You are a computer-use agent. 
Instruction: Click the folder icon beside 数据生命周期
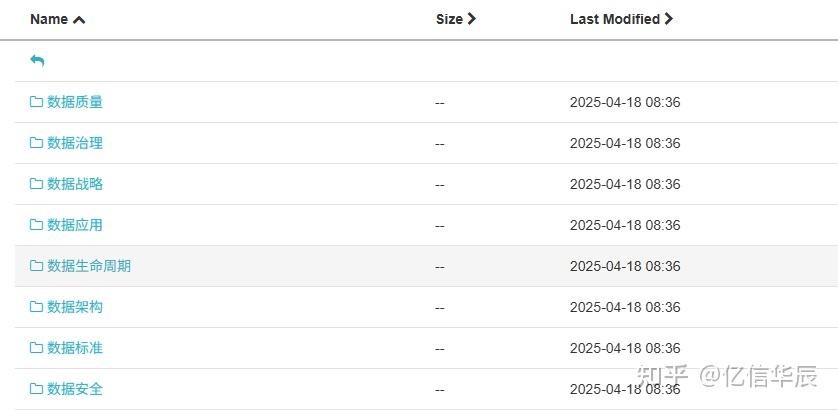pyautogui.click(x=36, y=266)
